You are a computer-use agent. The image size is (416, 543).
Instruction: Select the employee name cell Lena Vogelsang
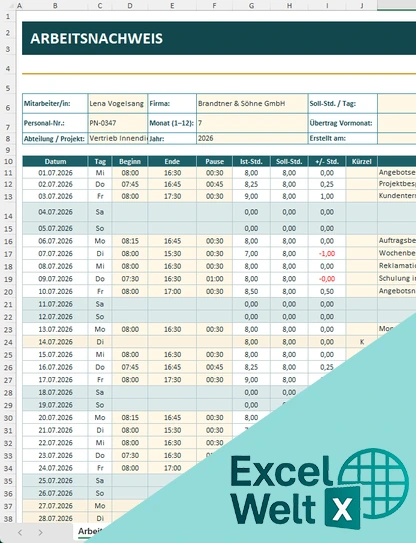pyautogui.click(x=118, y=104)
